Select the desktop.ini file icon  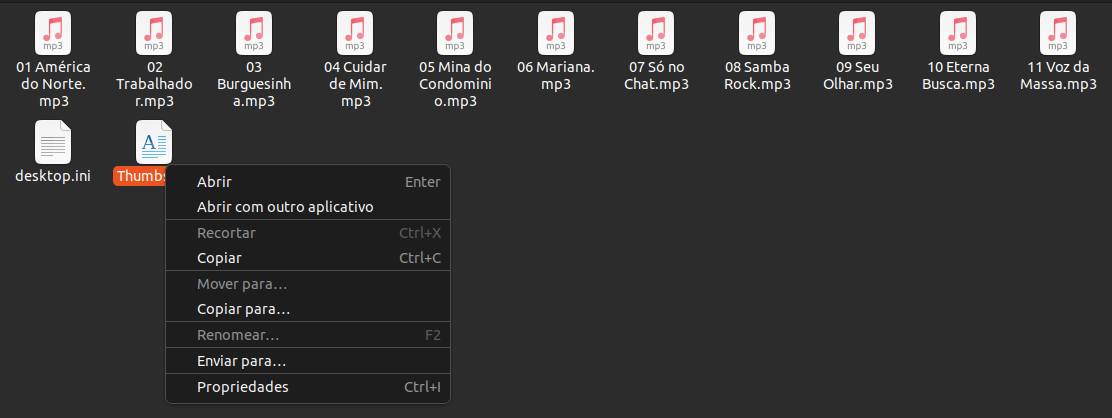53,143
